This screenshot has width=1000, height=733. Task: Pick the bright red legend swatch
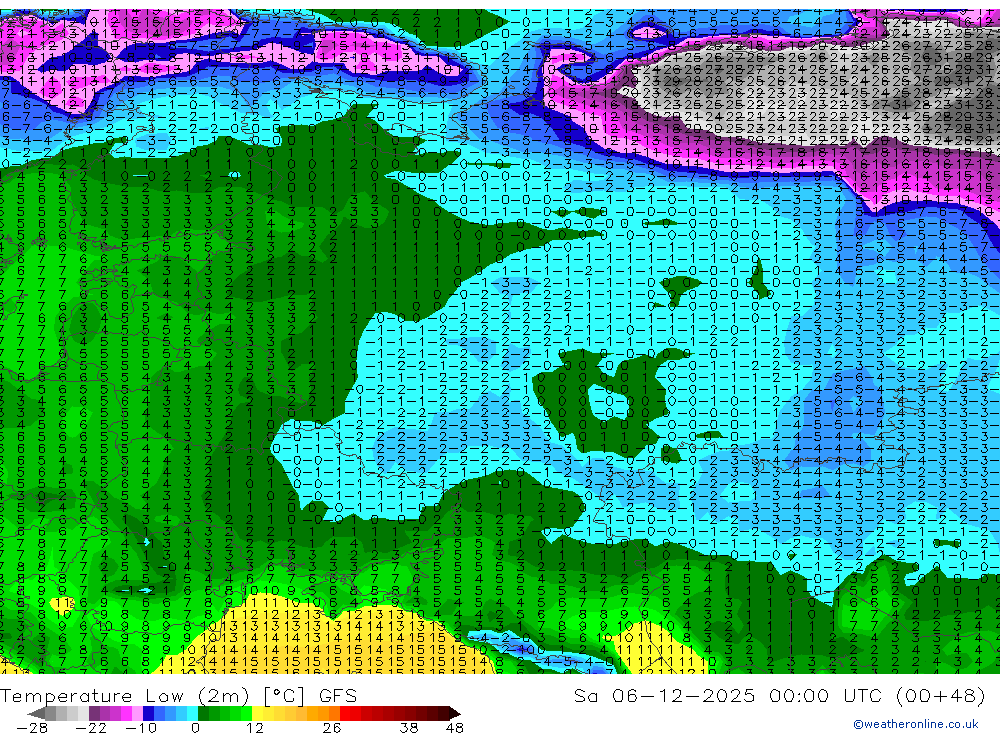tap(345, 713)
